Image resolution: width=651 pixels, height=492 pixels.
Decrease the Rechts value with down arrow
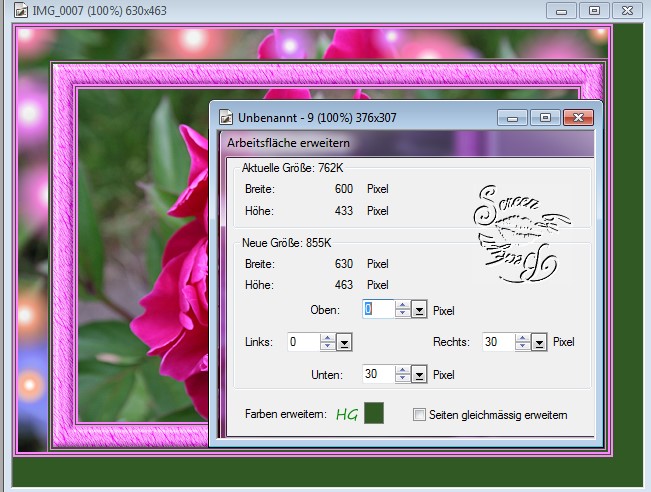[x=523, y=347]
